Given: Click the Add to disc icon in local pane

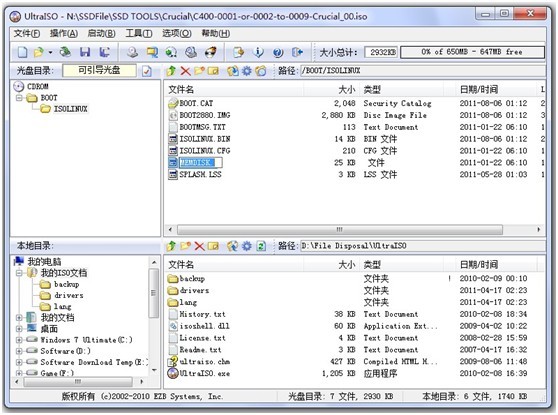Looking at the screenshot, I should tap(233, 246).
